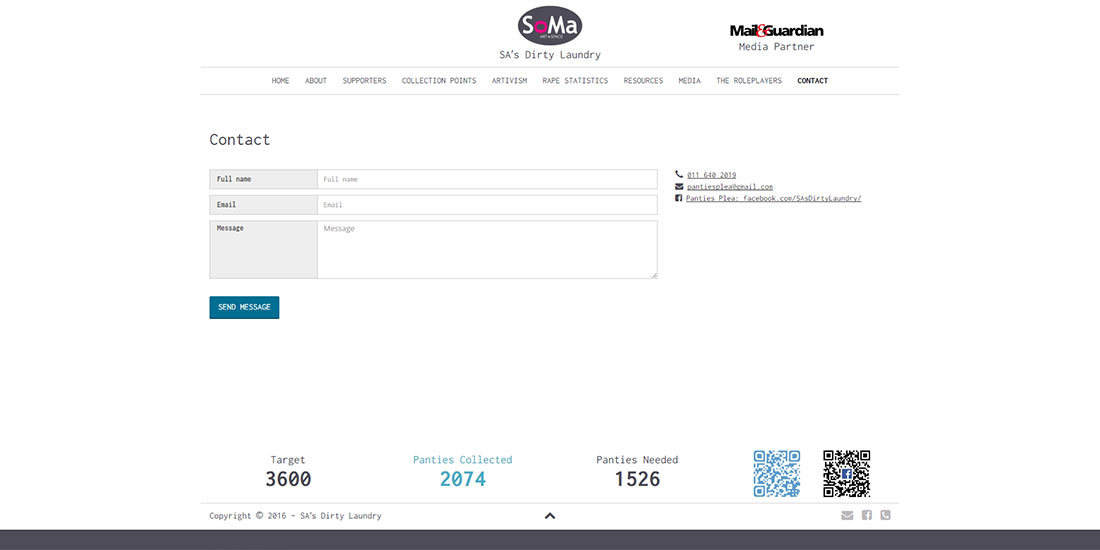The width and height of the screenshot is (1100, 550).
Task: Click the footer envelope email icon
Action: pos(847,516)
